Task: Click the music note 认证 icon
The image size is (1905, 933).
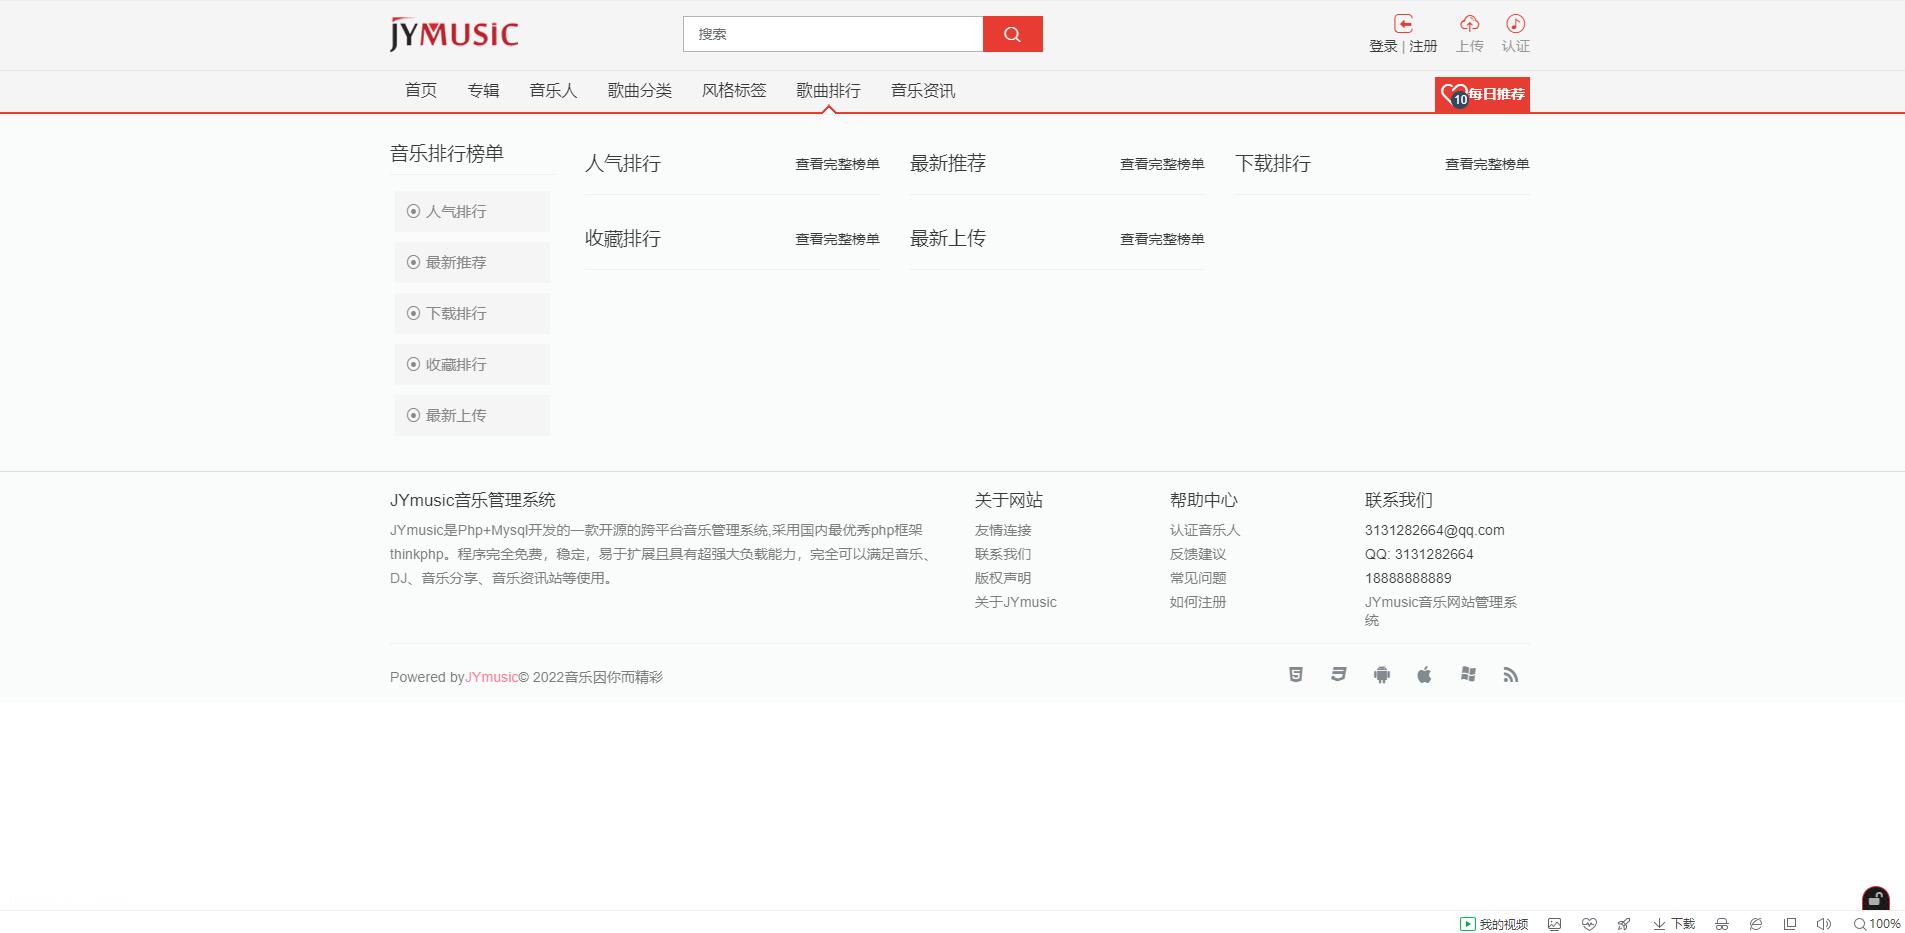Action: click(x=1515, y=24)
